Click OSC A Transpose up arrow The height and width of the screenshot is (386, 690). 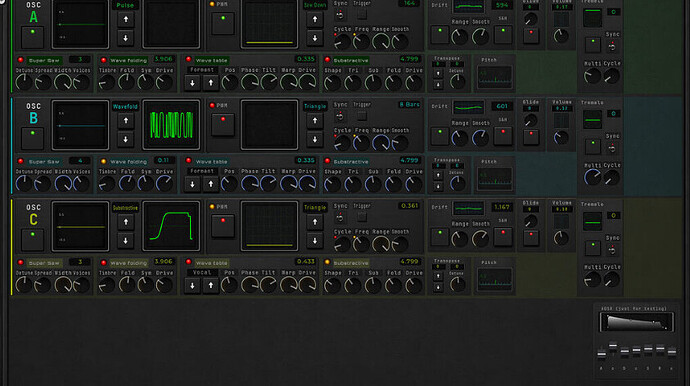pos(438,73)
